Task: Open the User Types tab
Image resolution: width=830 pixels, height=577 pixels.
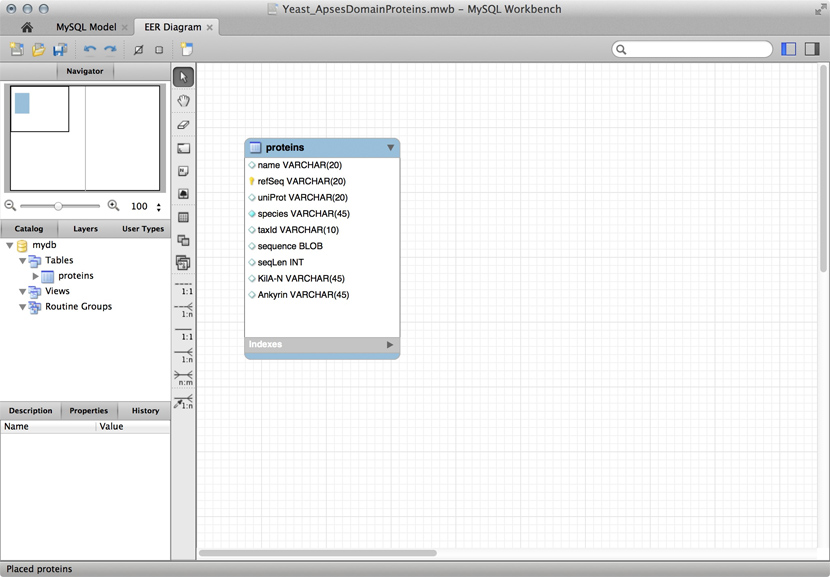Action: pos(143,229)
